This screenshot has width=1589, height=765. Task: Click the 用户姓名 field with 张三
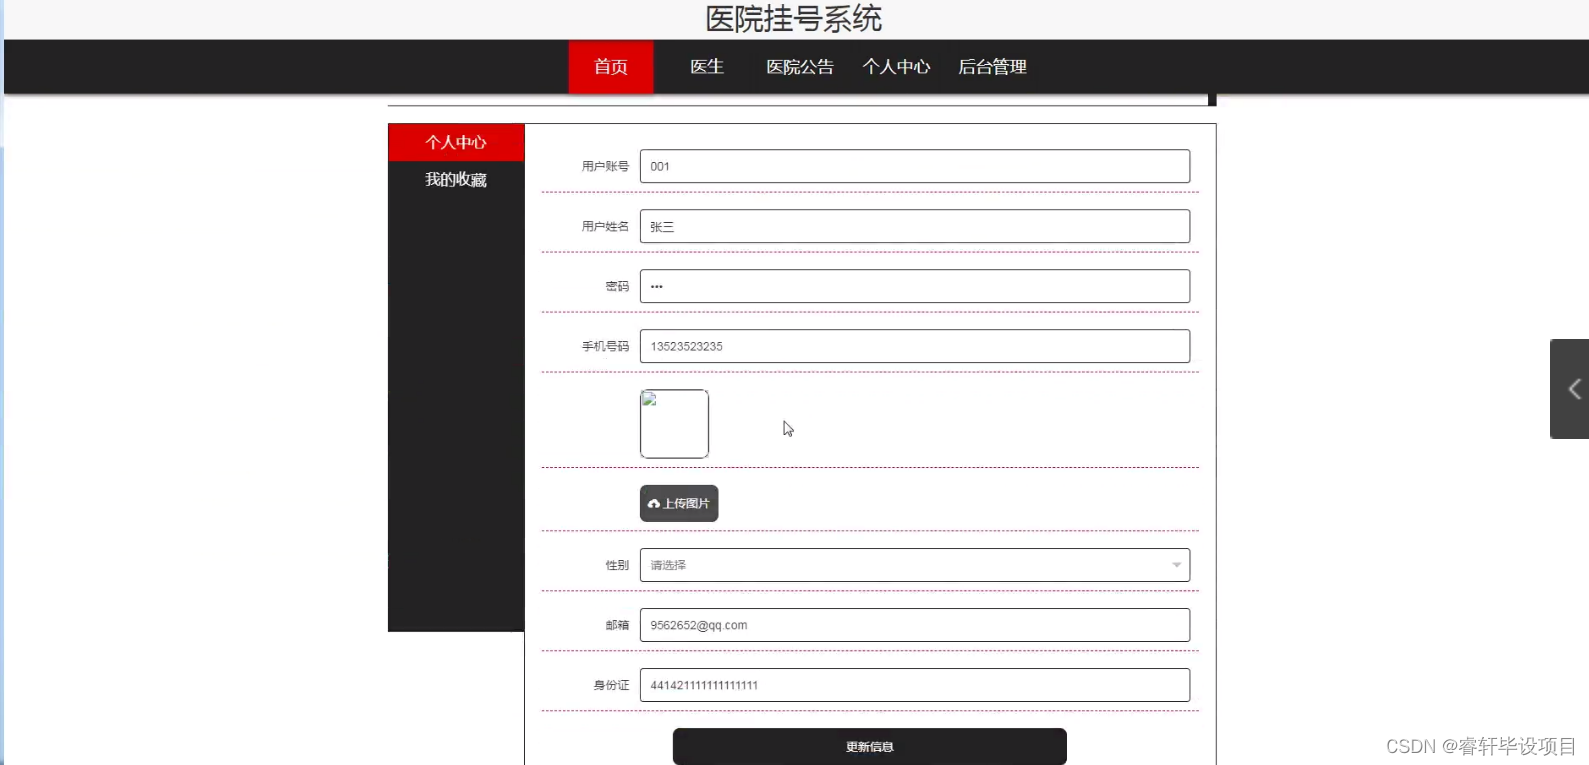tap(915, 226)
